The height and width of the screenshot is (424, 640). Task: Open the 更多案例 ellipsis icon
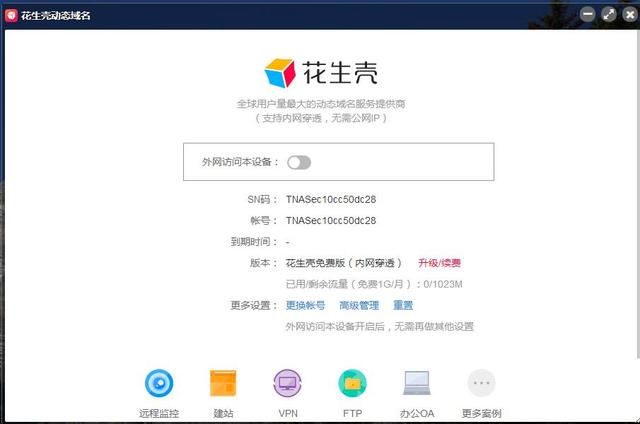click(x=481, y=383)
